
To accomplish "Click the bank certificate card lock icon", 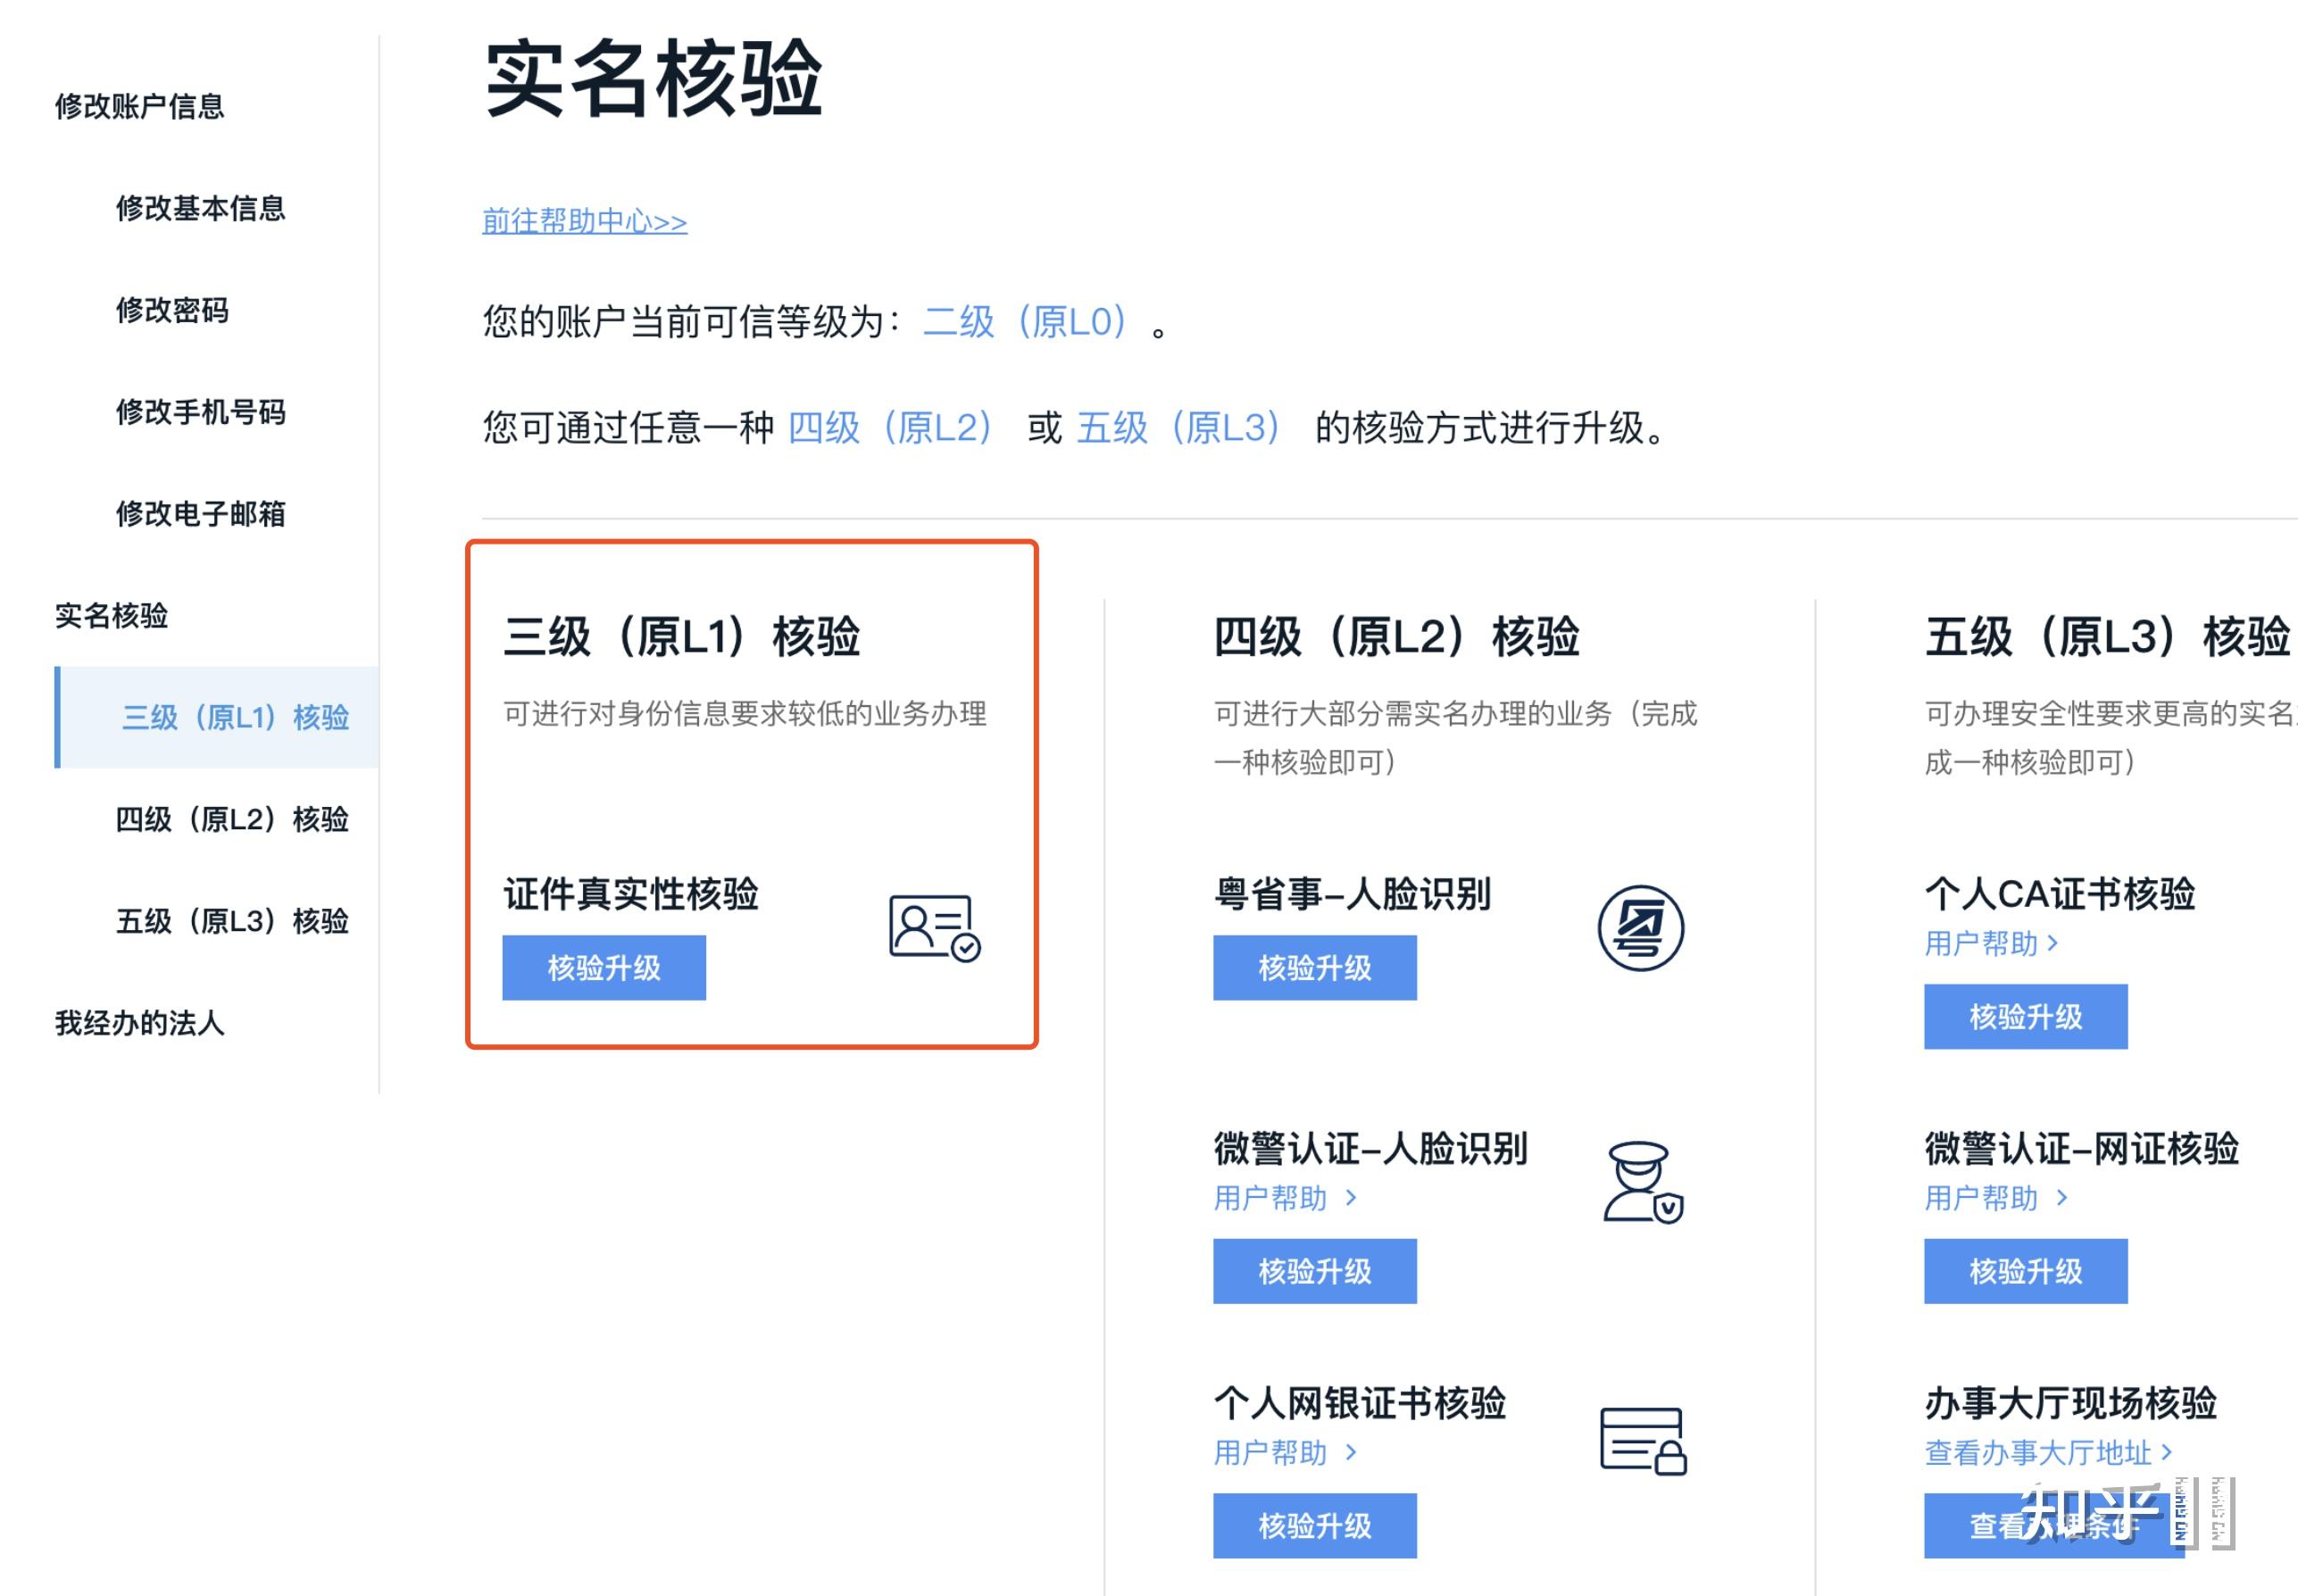I will coord(1643,1441).
